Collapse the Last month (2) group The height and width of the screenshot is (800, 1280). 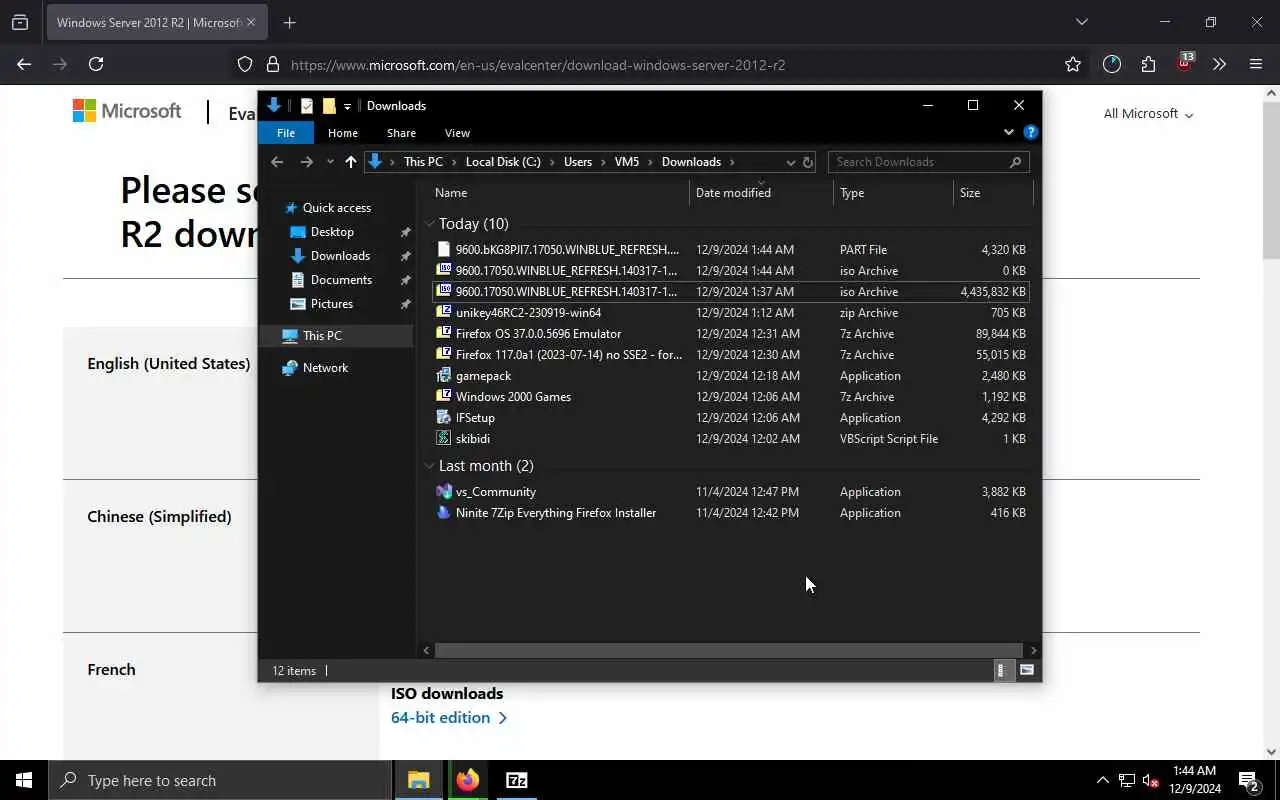pyautogui.click(x=430, y=466)
